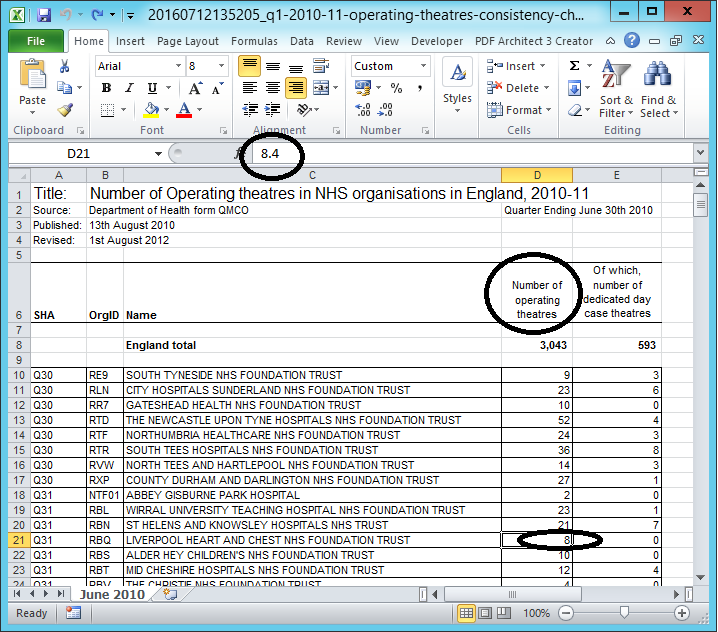The image size is (718, 632).
Task: Click the Decrease Font Size icon
Action: 218,87
